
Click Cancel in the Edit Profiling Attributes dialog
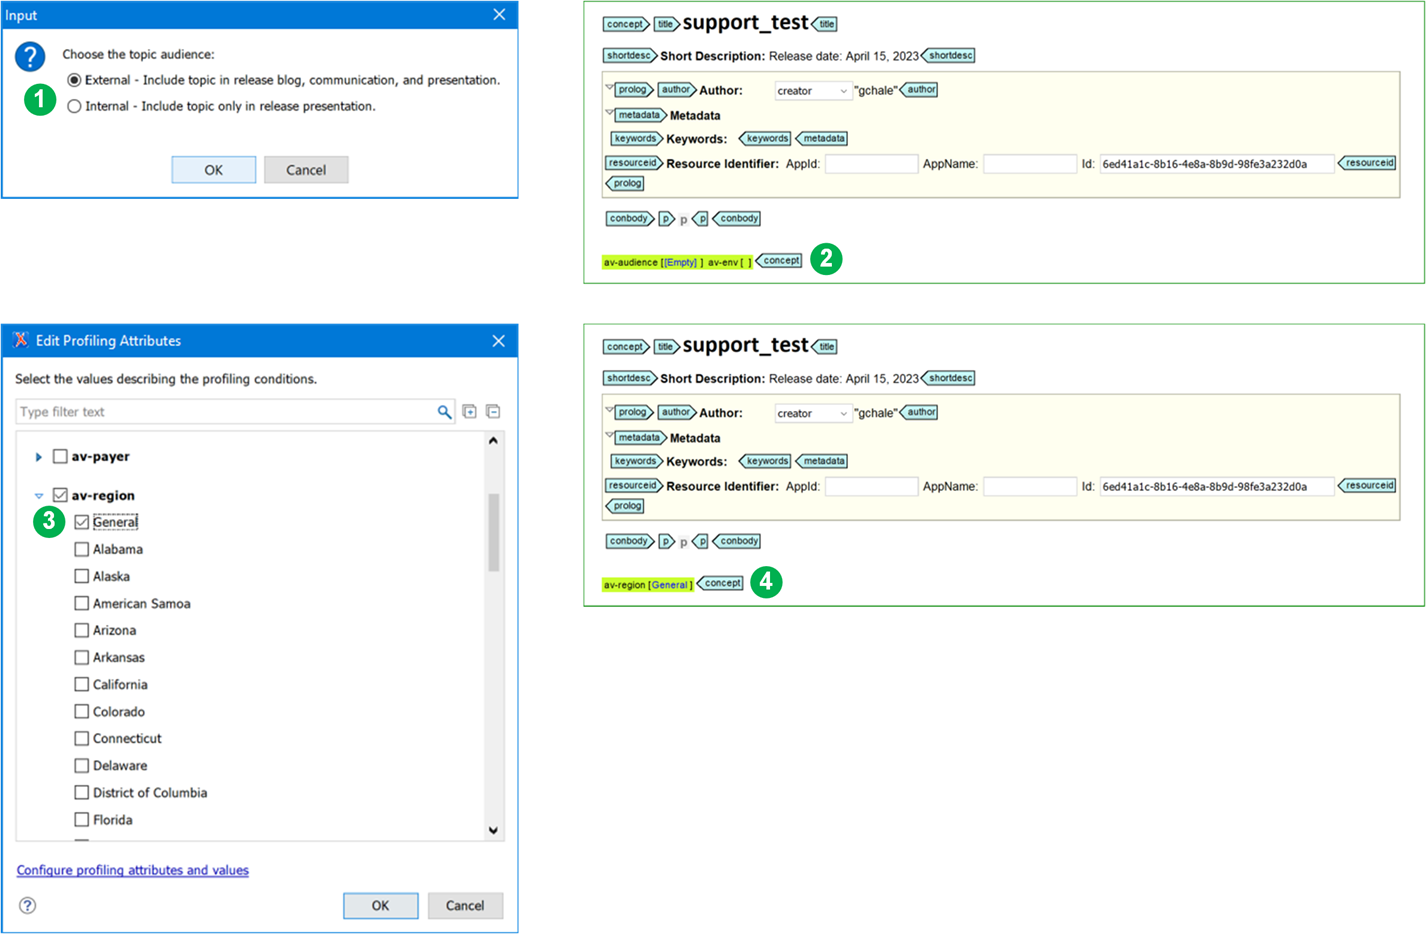pyautogui.click(x=465, y=905)
